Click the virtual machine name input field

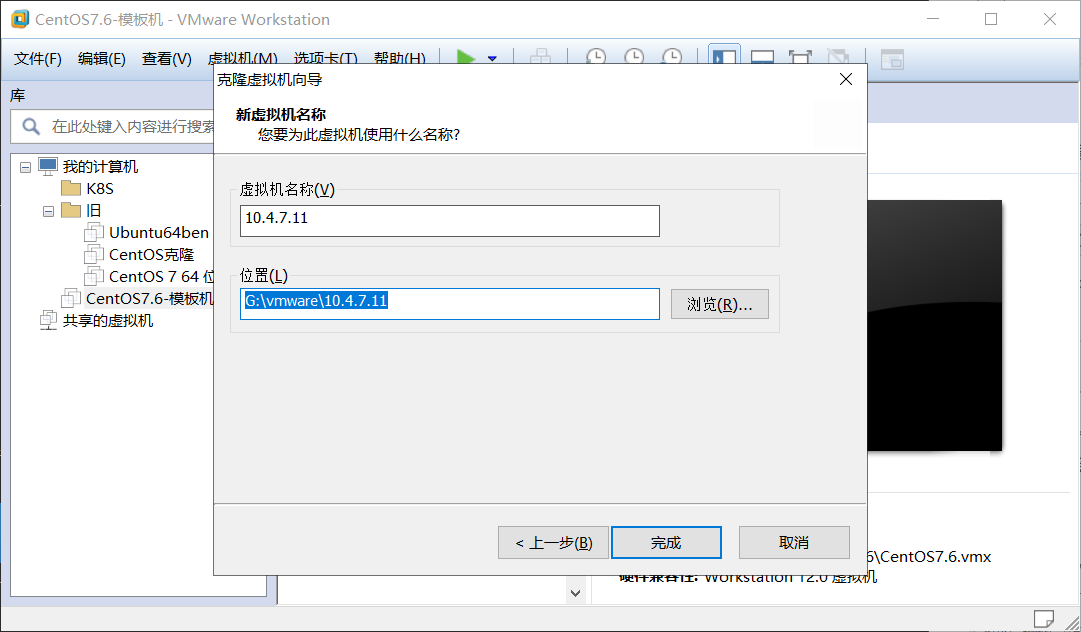tap(449, 221)
